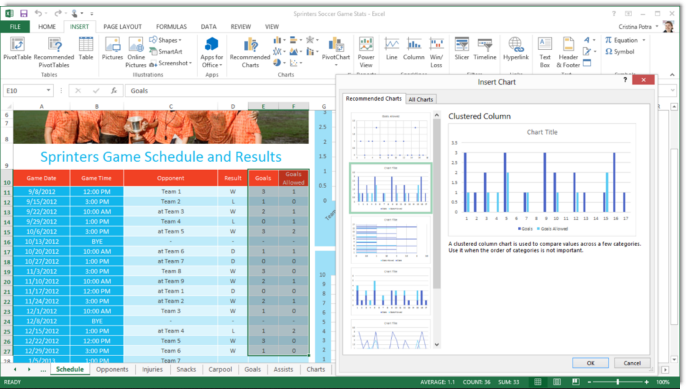
Task: Click the zoom out minus button
Action: pos(589,382)
